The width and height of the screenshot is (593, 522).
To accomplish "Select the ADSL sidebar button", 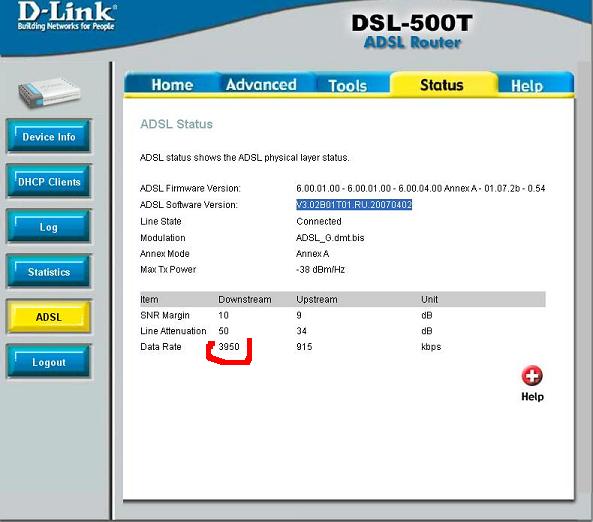I will pos(49,316).
